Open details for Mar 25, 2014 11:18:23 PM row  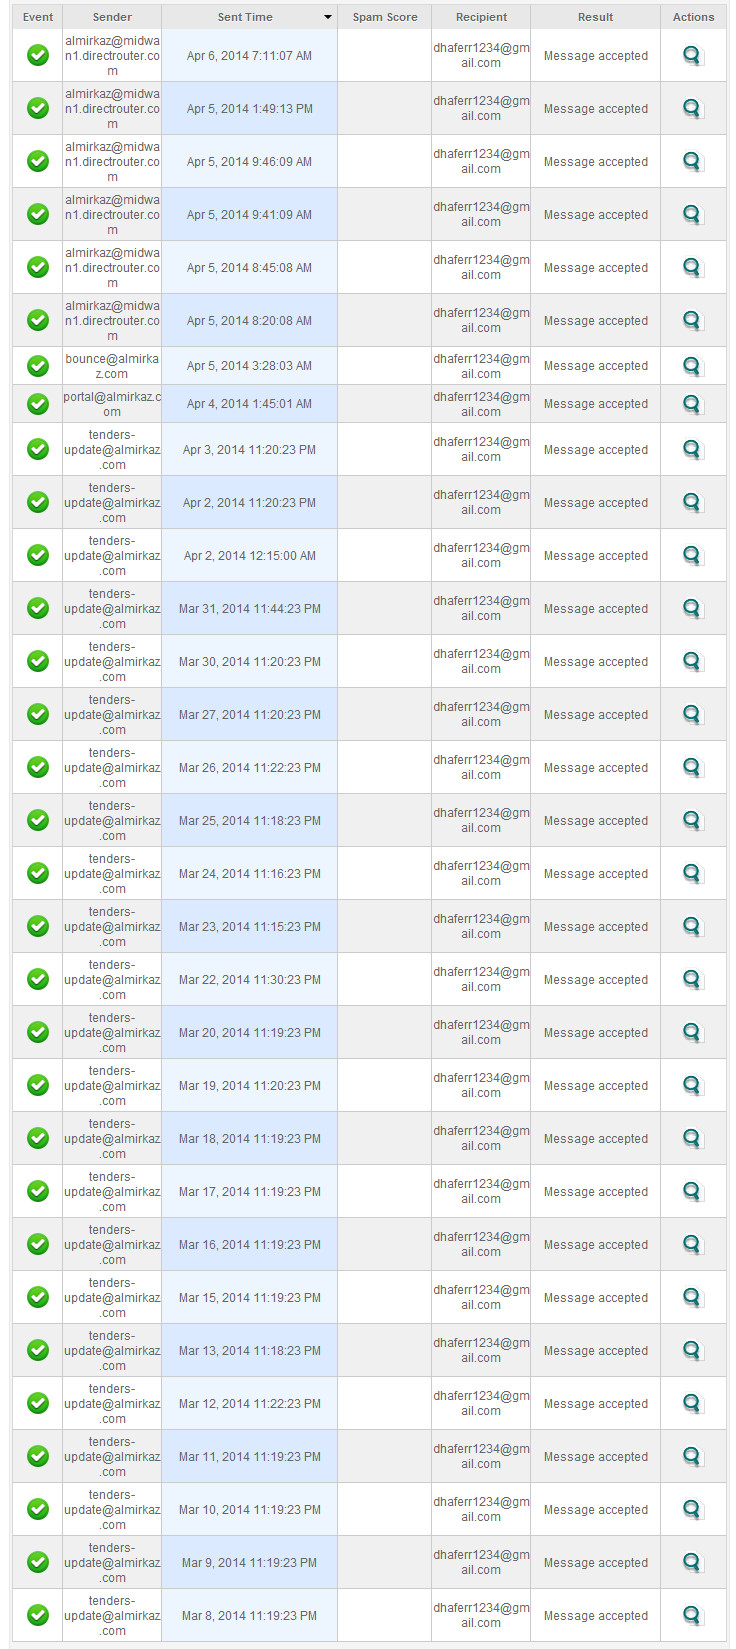692,821
